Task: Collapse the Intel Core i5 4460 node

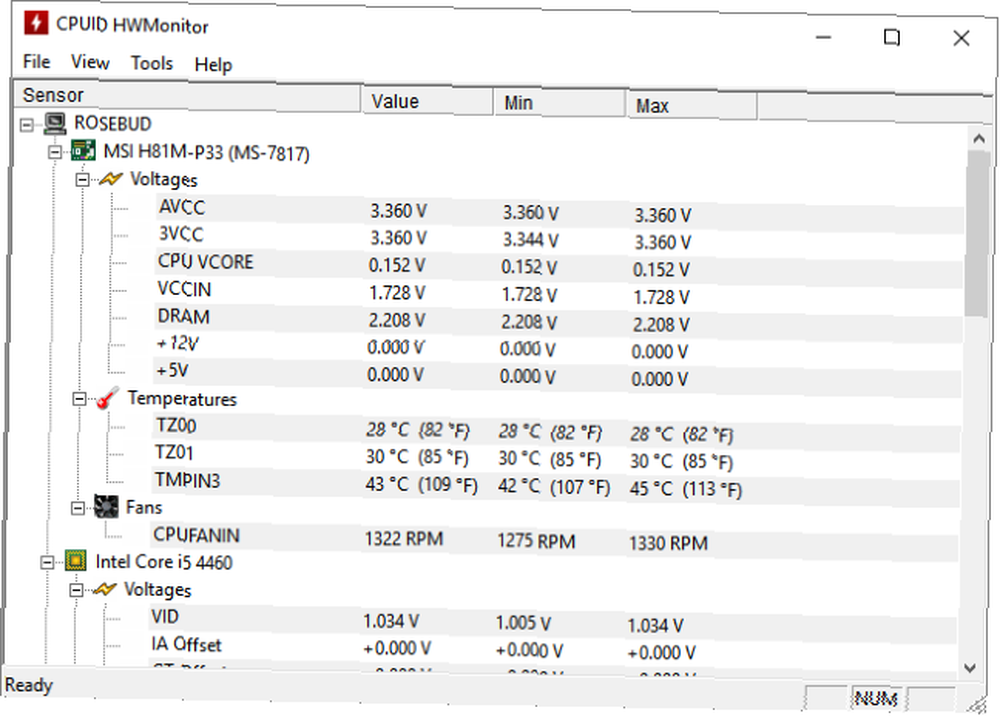Action: click(x=48, y=562)
